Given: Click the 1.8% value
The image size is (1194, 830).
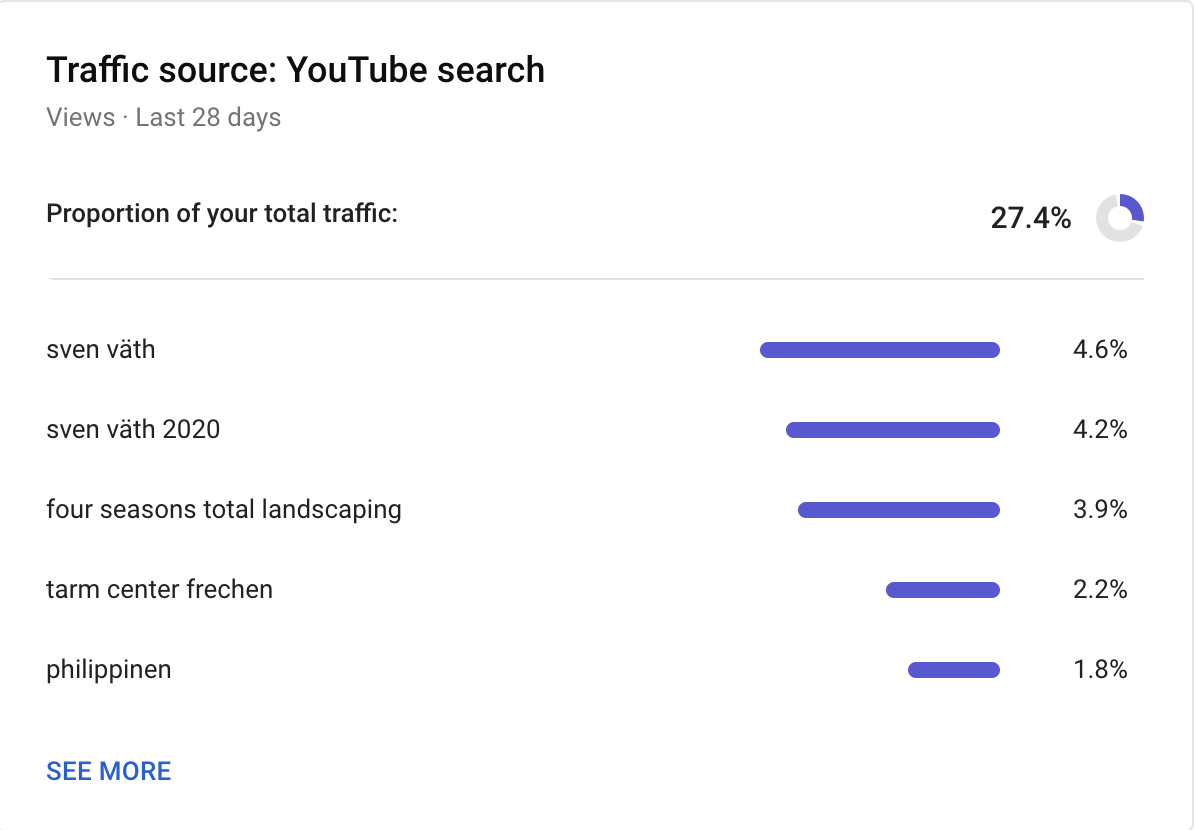Looking at the screenshot, I should [1100, 670].
